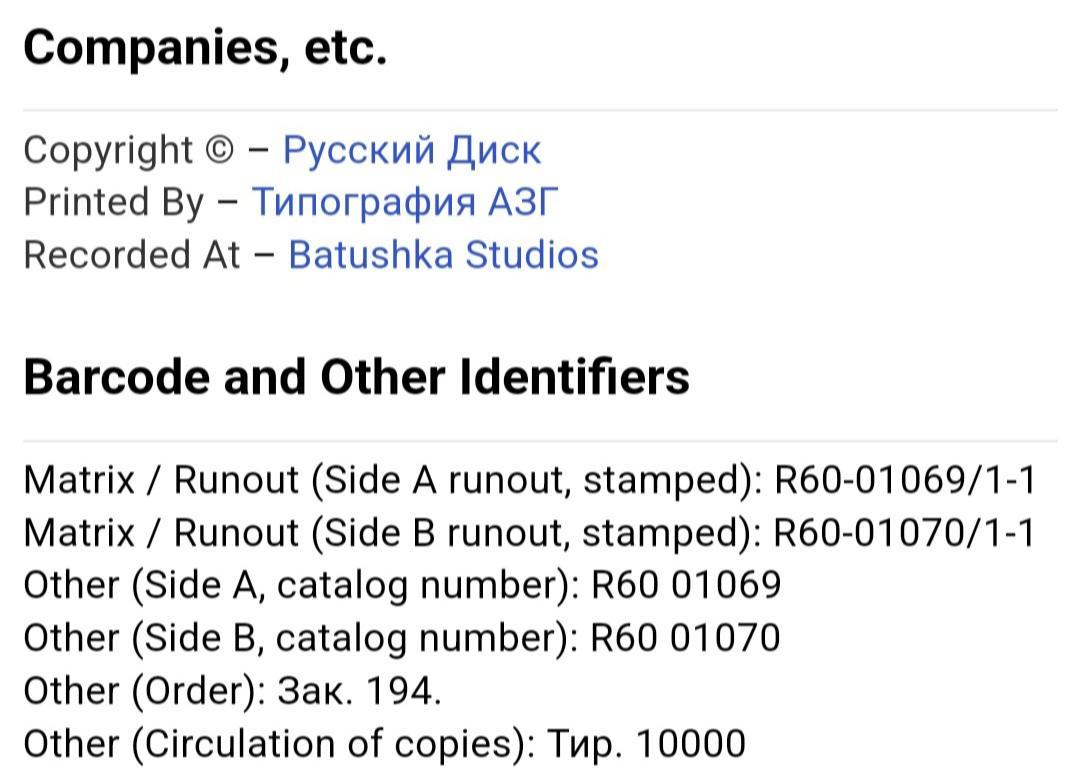Click the Side A, catalog number label

click(355, 586)
